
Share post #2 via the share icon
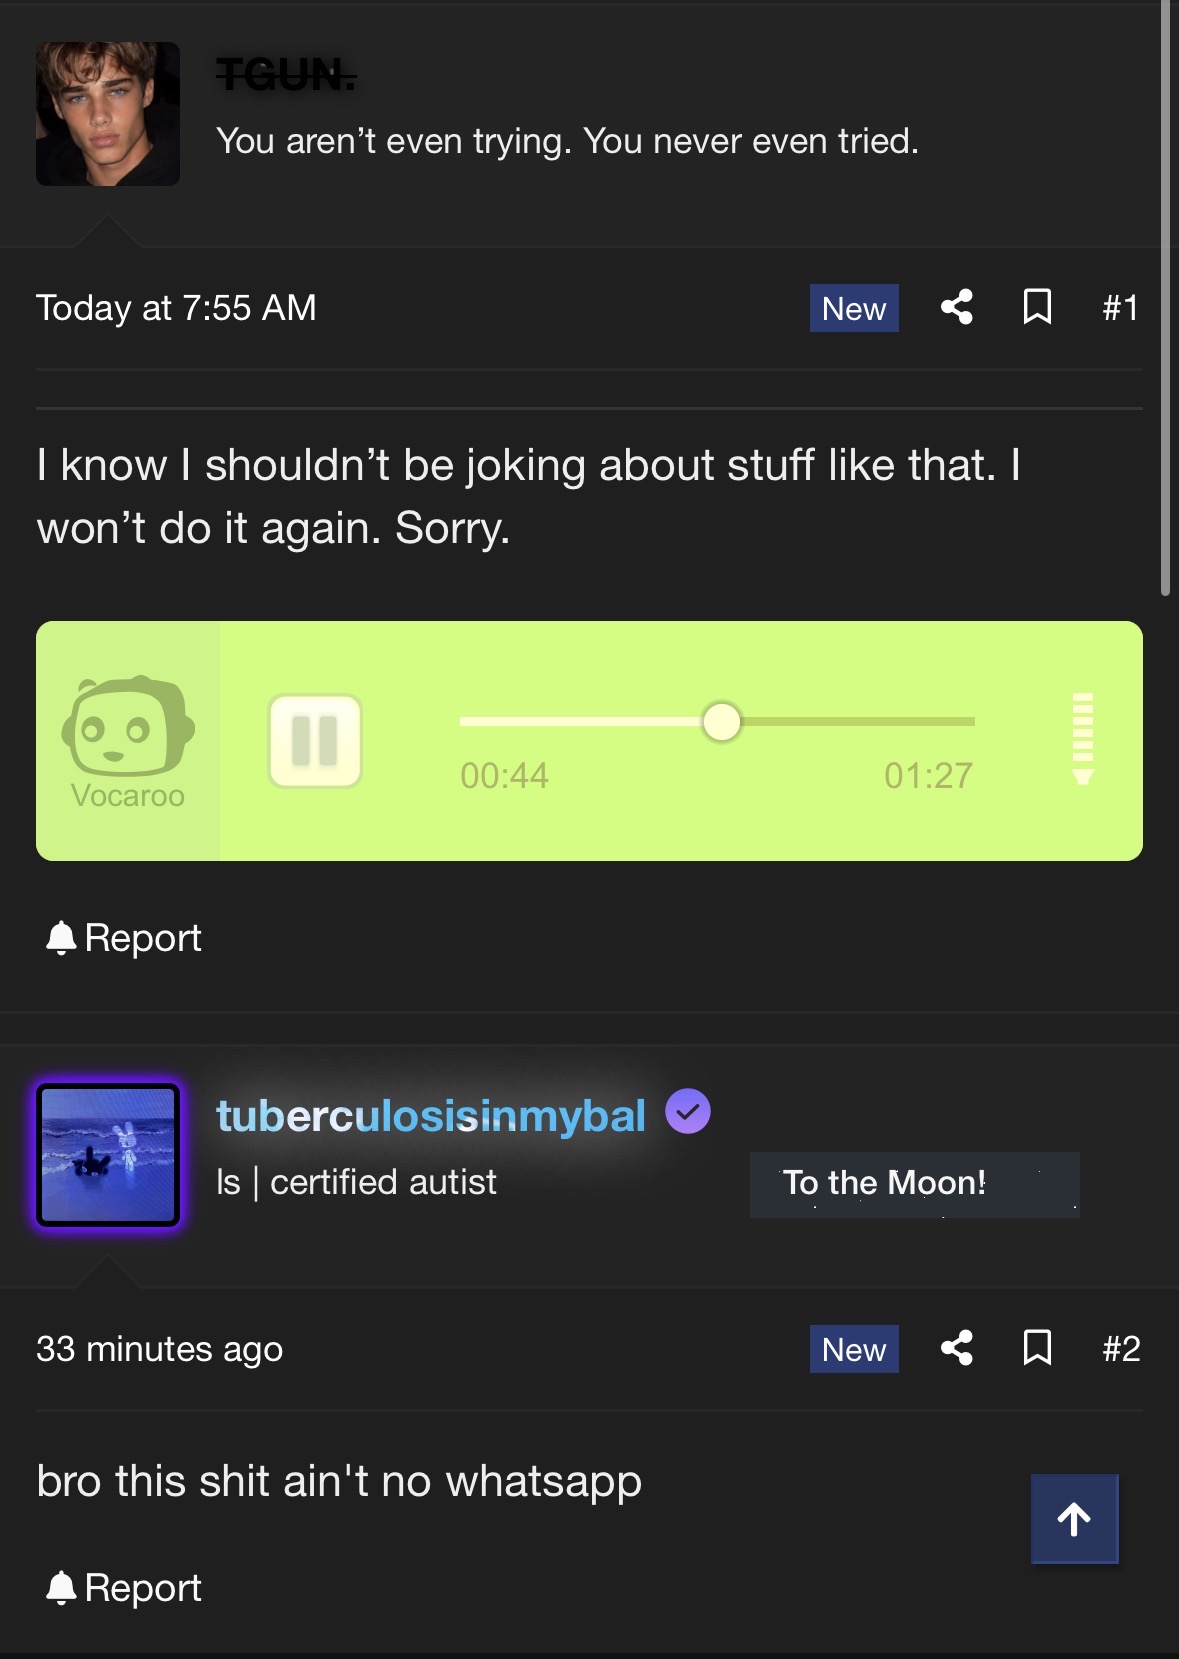point(957,1348)
